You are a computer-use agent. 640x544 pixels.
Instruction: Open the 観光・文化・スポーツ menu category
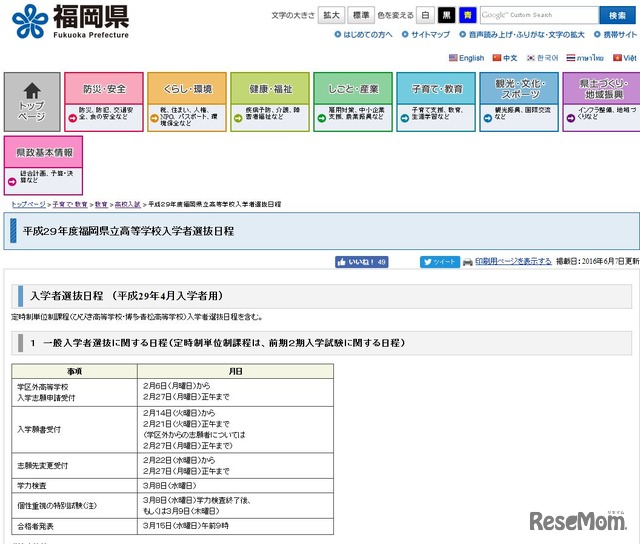click(x=519, y=89)
